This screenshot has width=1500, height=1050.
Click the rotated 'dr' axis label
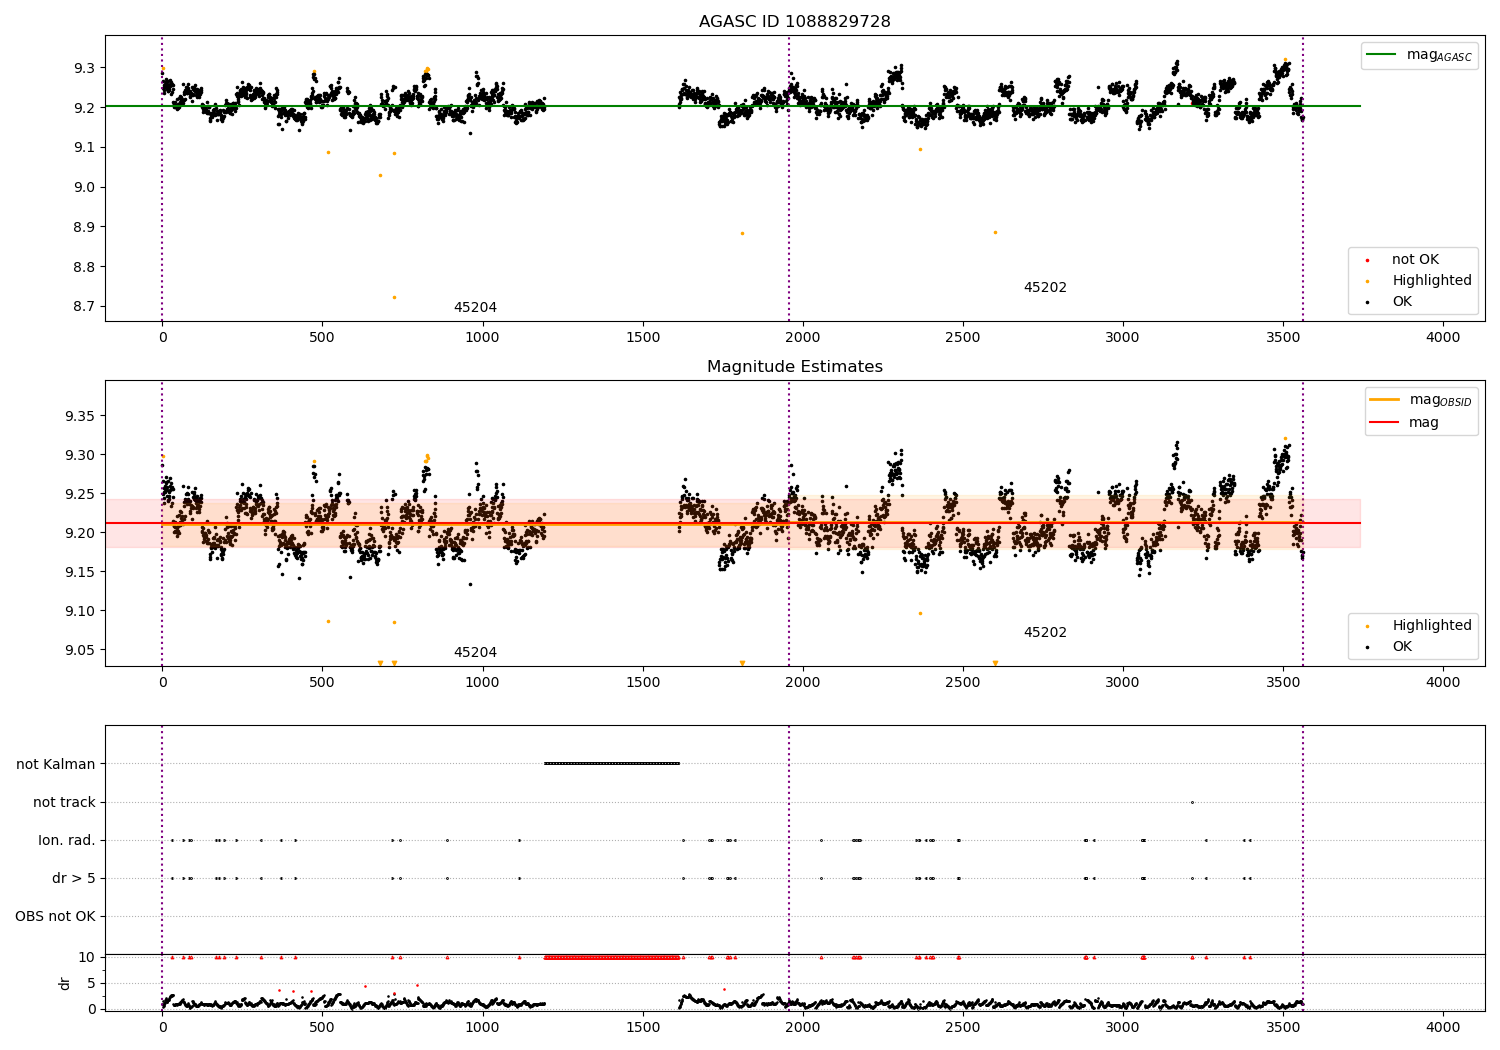click(65, 983)
